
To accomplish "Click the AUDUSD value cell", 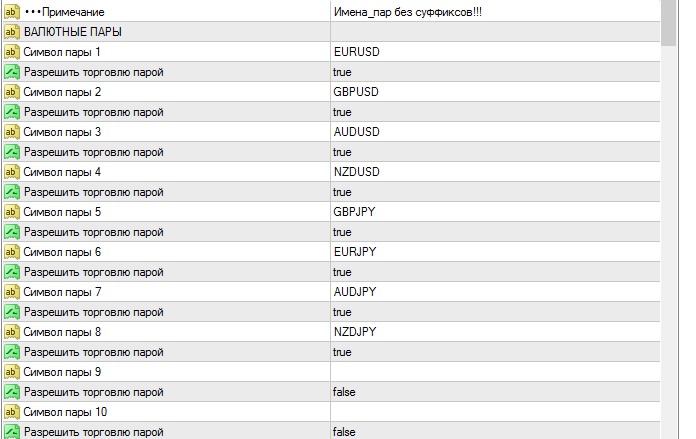I will [356, 132].
